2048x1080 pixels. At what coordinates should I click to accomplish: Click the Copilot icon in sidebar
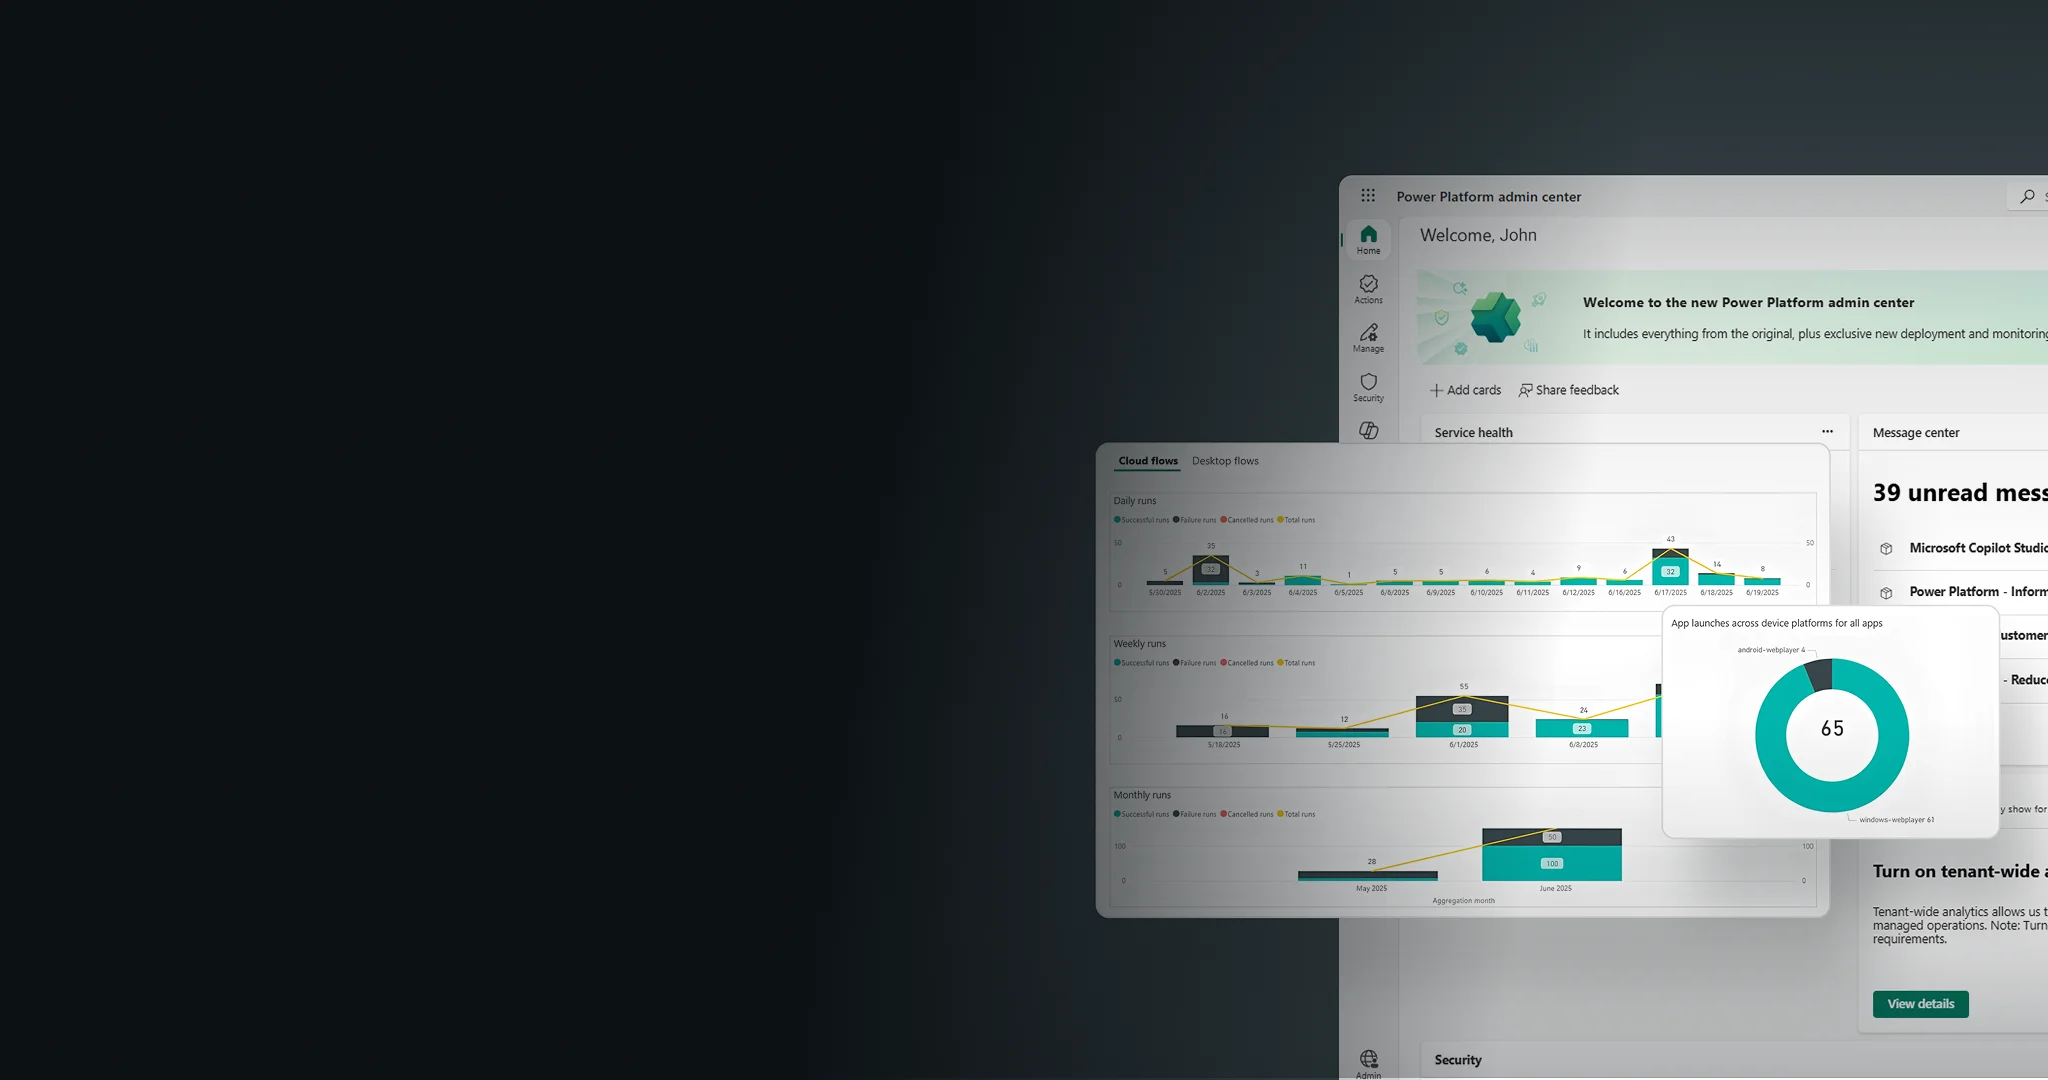click(1368, 430)
